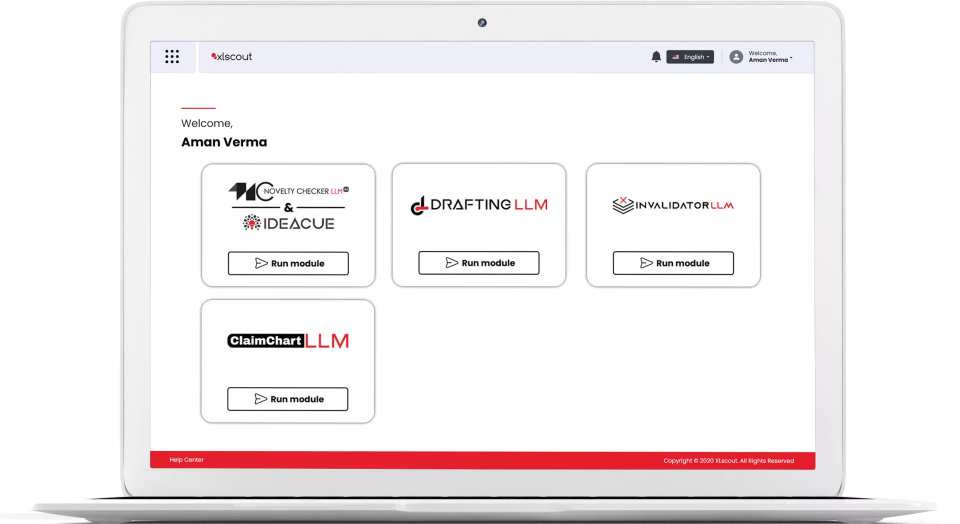The image size is (960, 524).
Task: Click the ClaimChart LLM logo
Action: (x=288, y=341)
